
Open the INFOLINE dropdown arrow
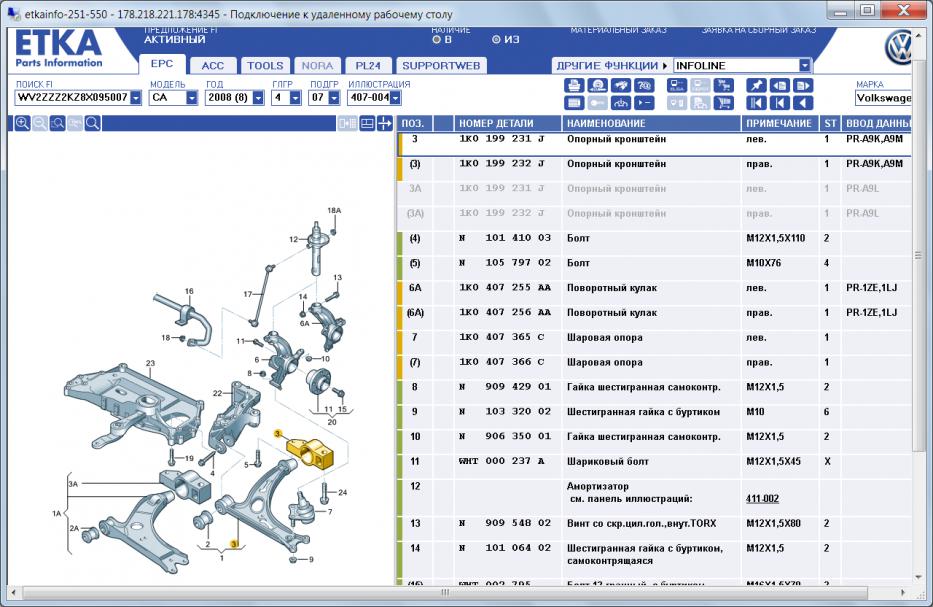[x=804, y=65]
